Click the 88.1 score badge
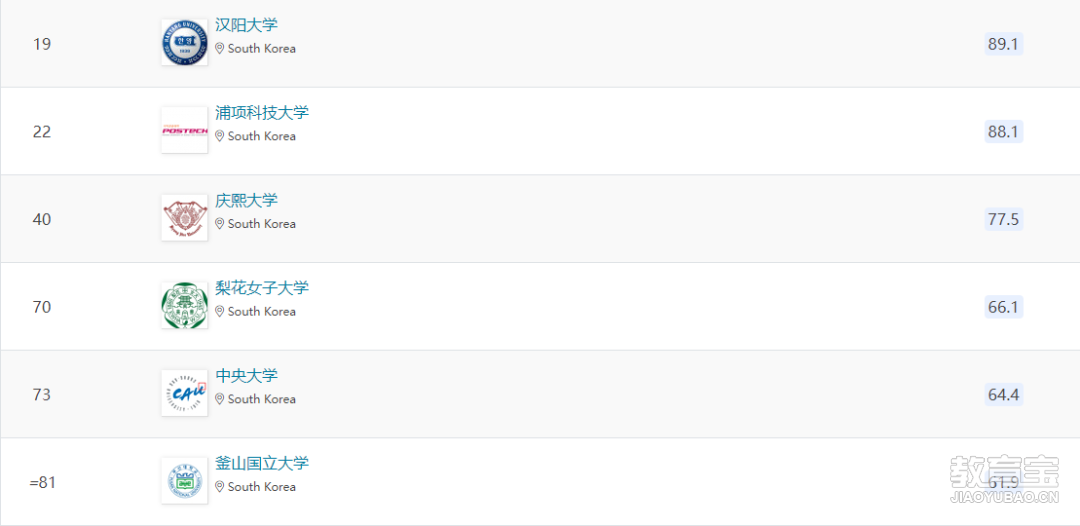This screenshot has height=526, width=1080. [1004, 132]
